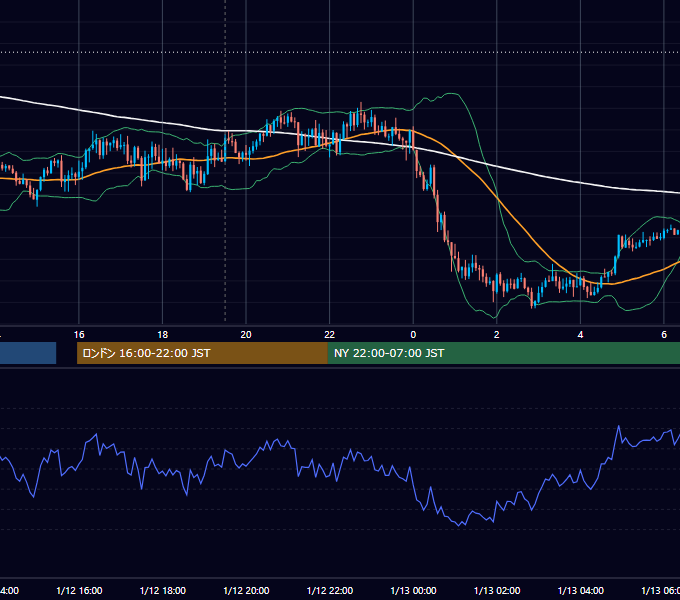Image resolution: width=680 pixels, height=600 pixels.
Task: Click the blue session bar left of ロンドン
Action: pyautogui.click(x=28, y=353)
